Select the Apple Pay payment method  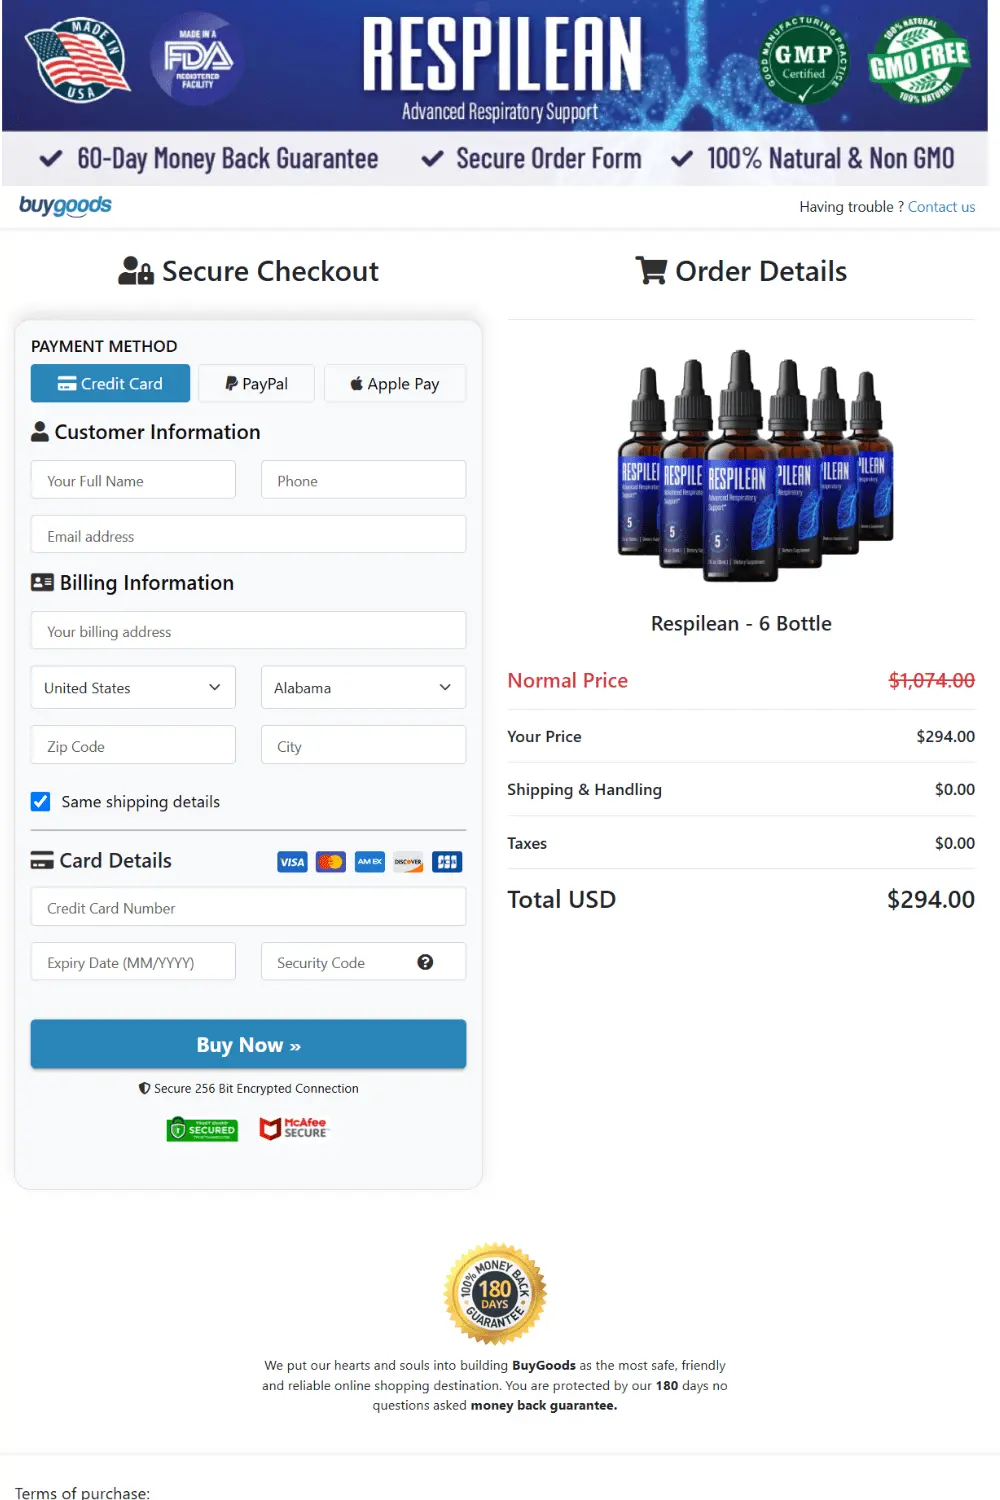point(394,383)
